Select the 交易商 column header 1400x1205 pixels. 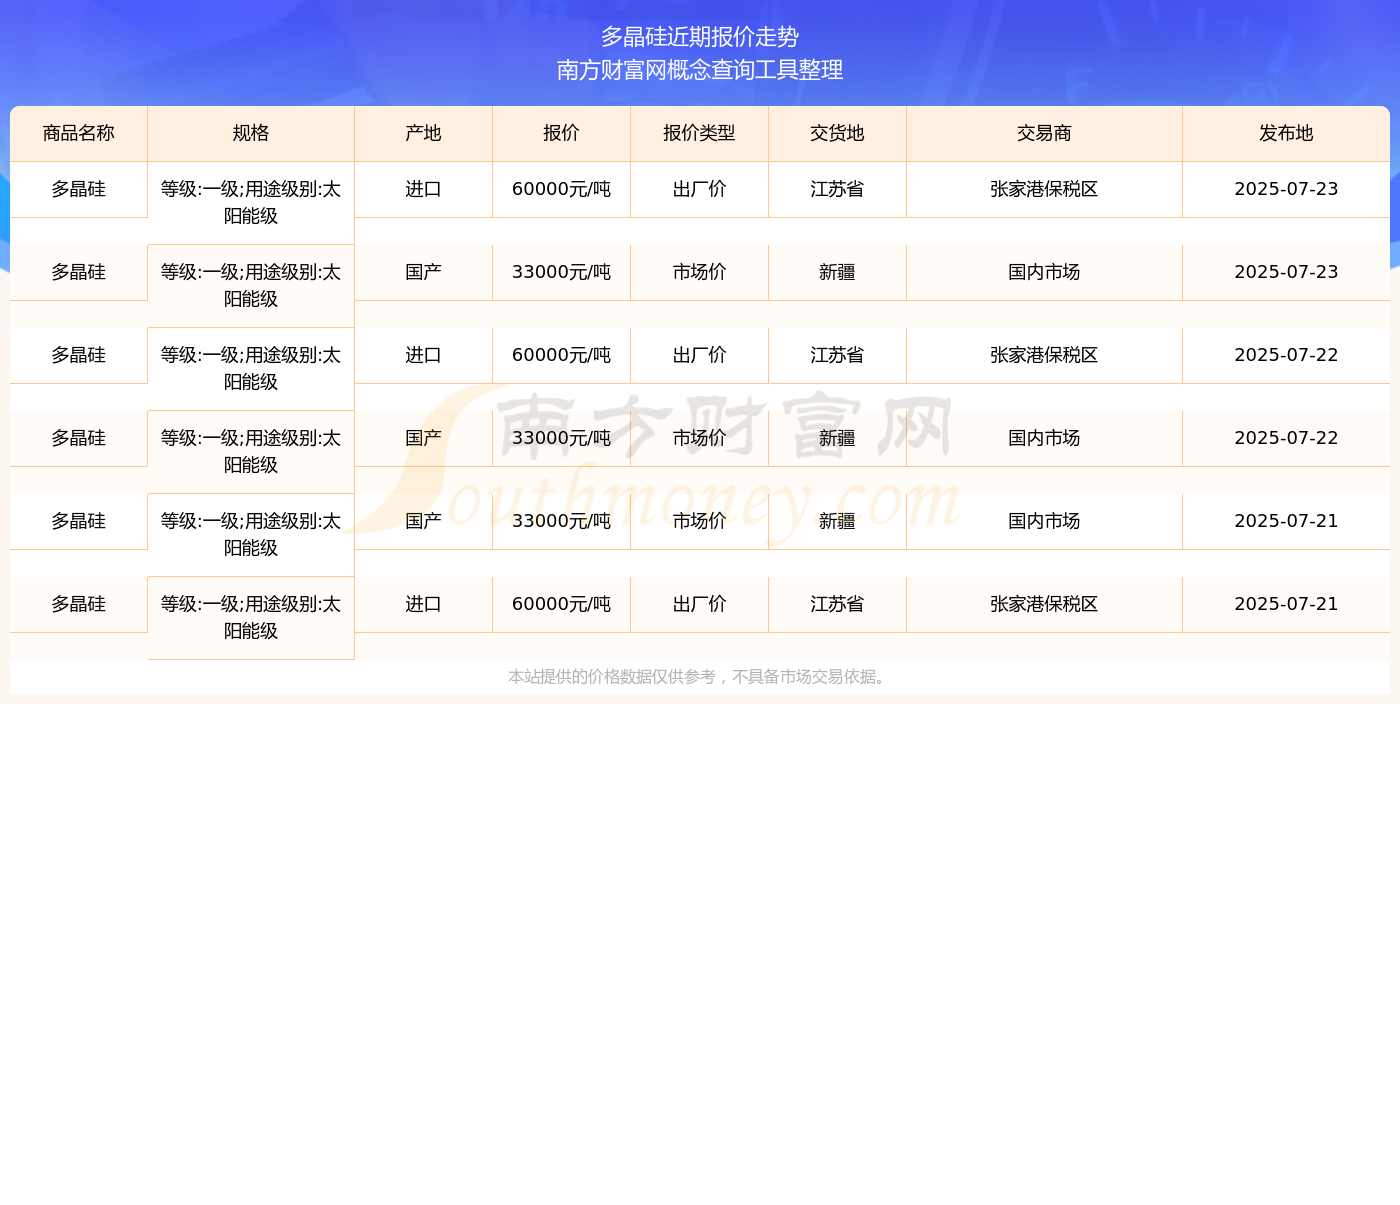[1044, 133]
